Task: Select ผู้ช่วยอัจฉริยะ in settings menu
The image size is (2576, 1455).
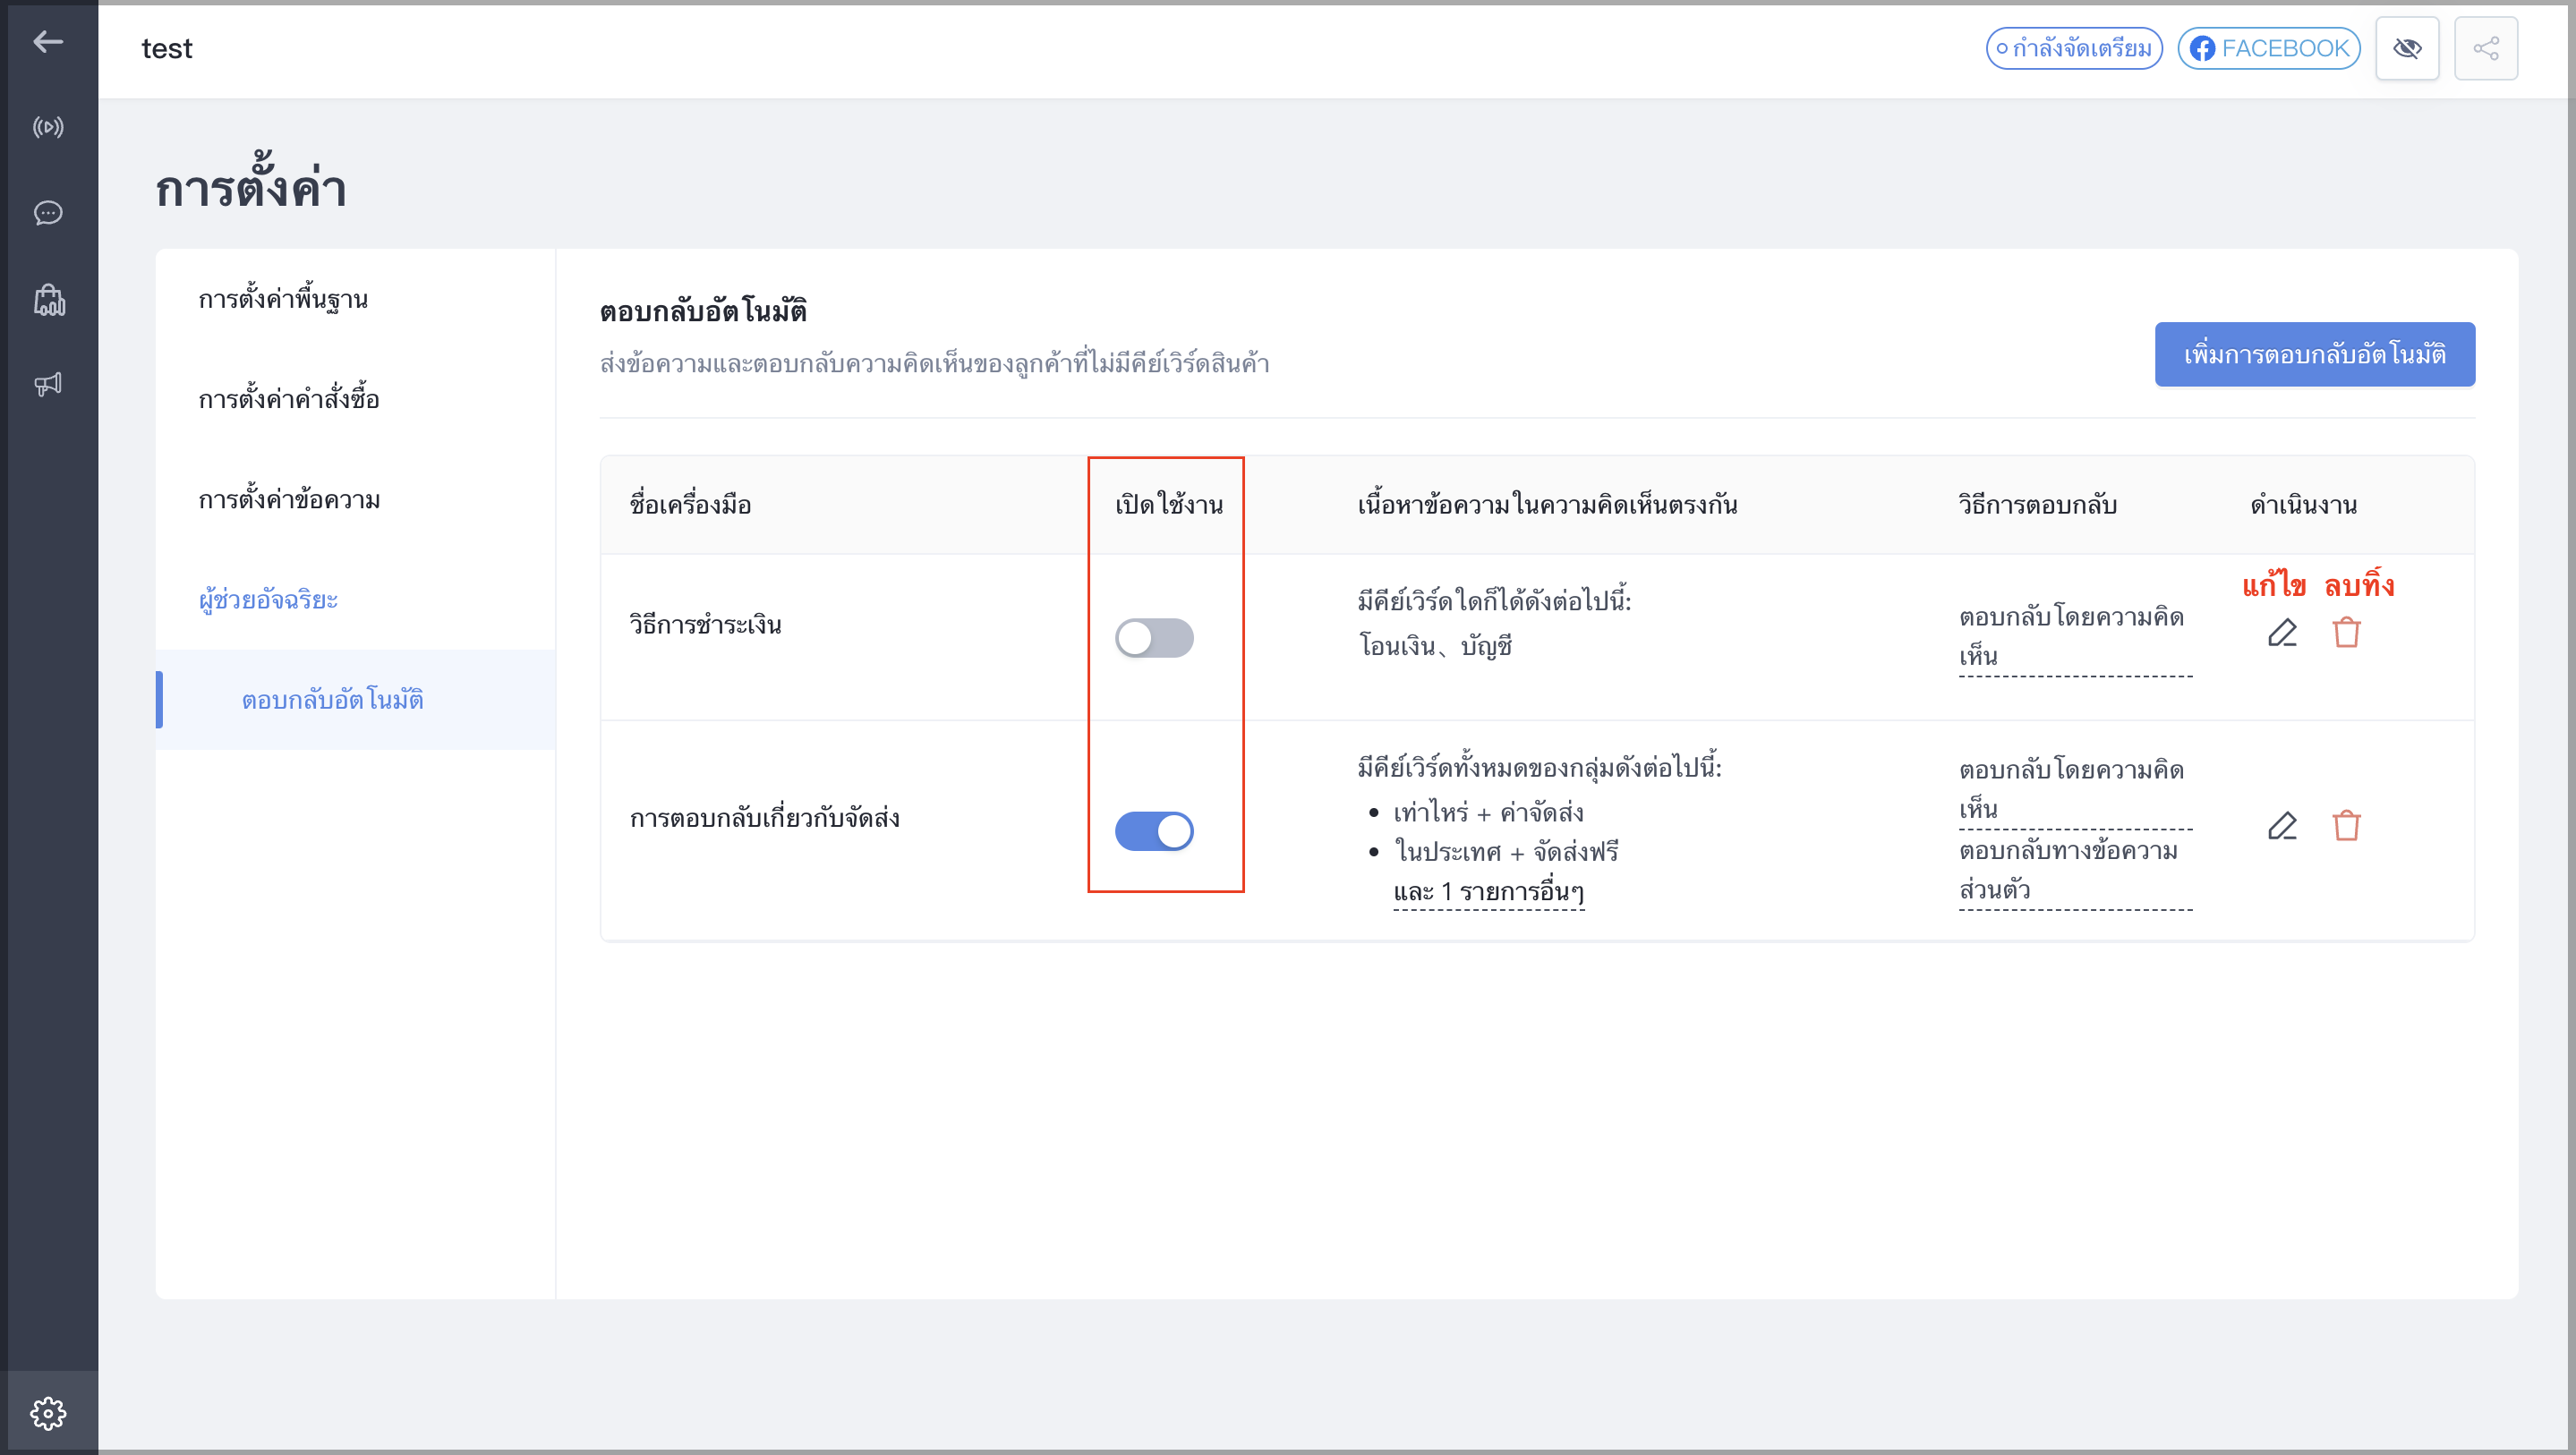Action: [268, 599]
